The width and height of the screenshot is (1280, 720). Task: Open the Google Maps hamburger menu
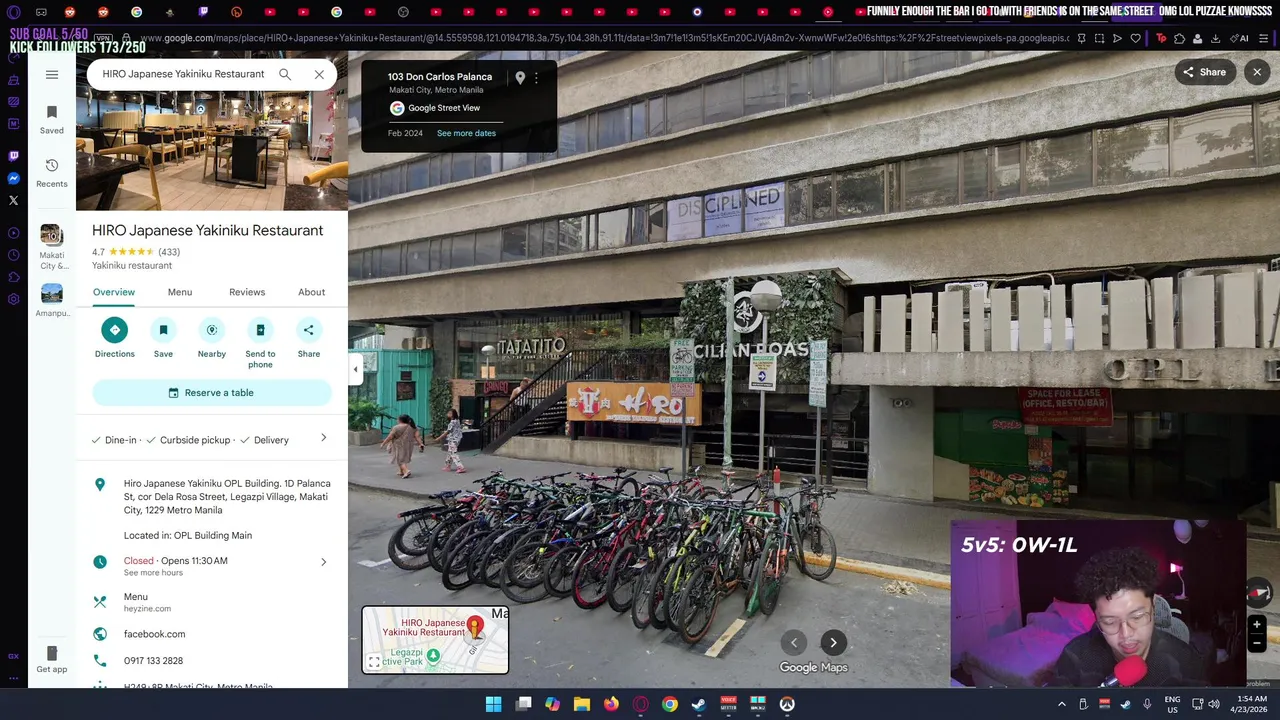[52, 74]
